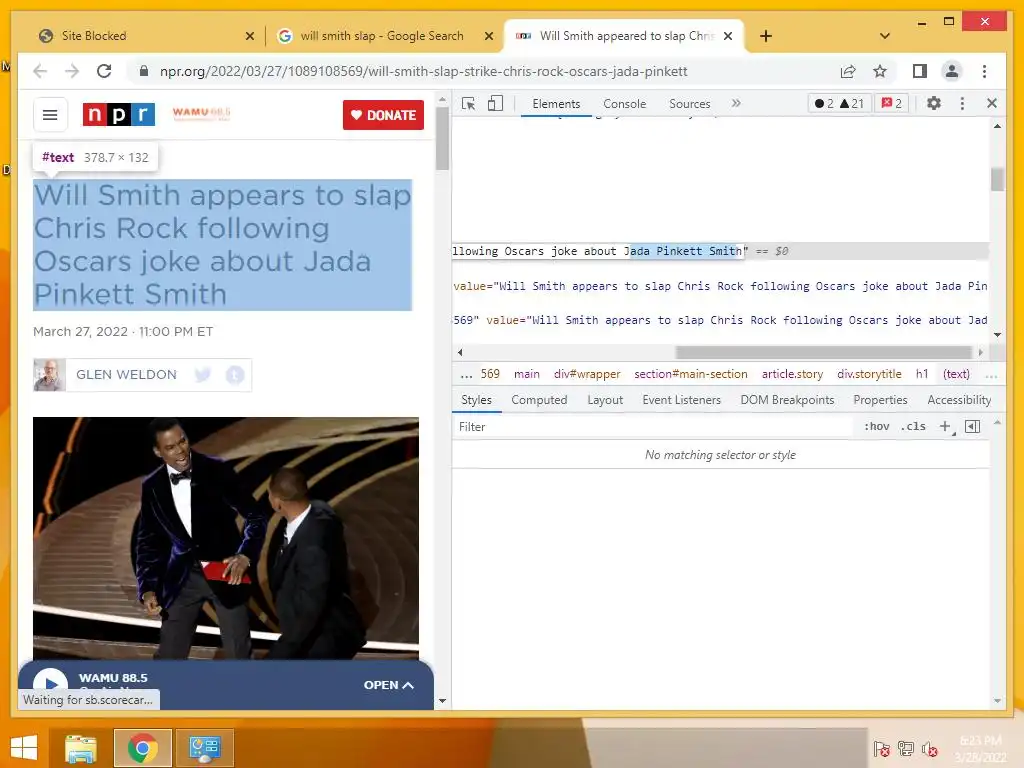Switch to the Sources panel tab
This screenshot has width=1024, height=768.
point(690,104)
